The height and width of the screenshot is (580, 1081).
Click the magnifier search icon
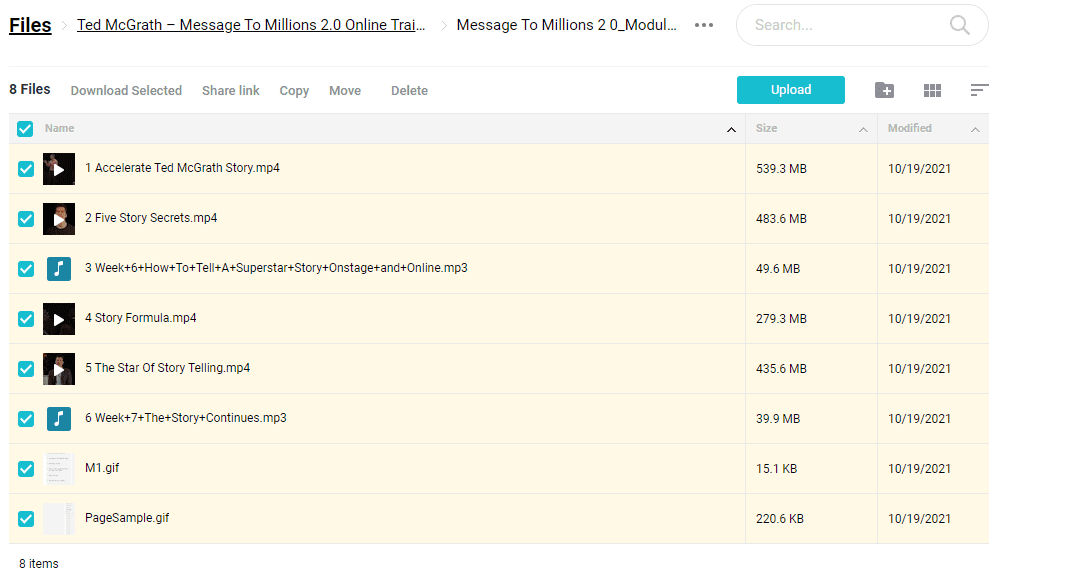pyautogui.click(x=959, y=25)
